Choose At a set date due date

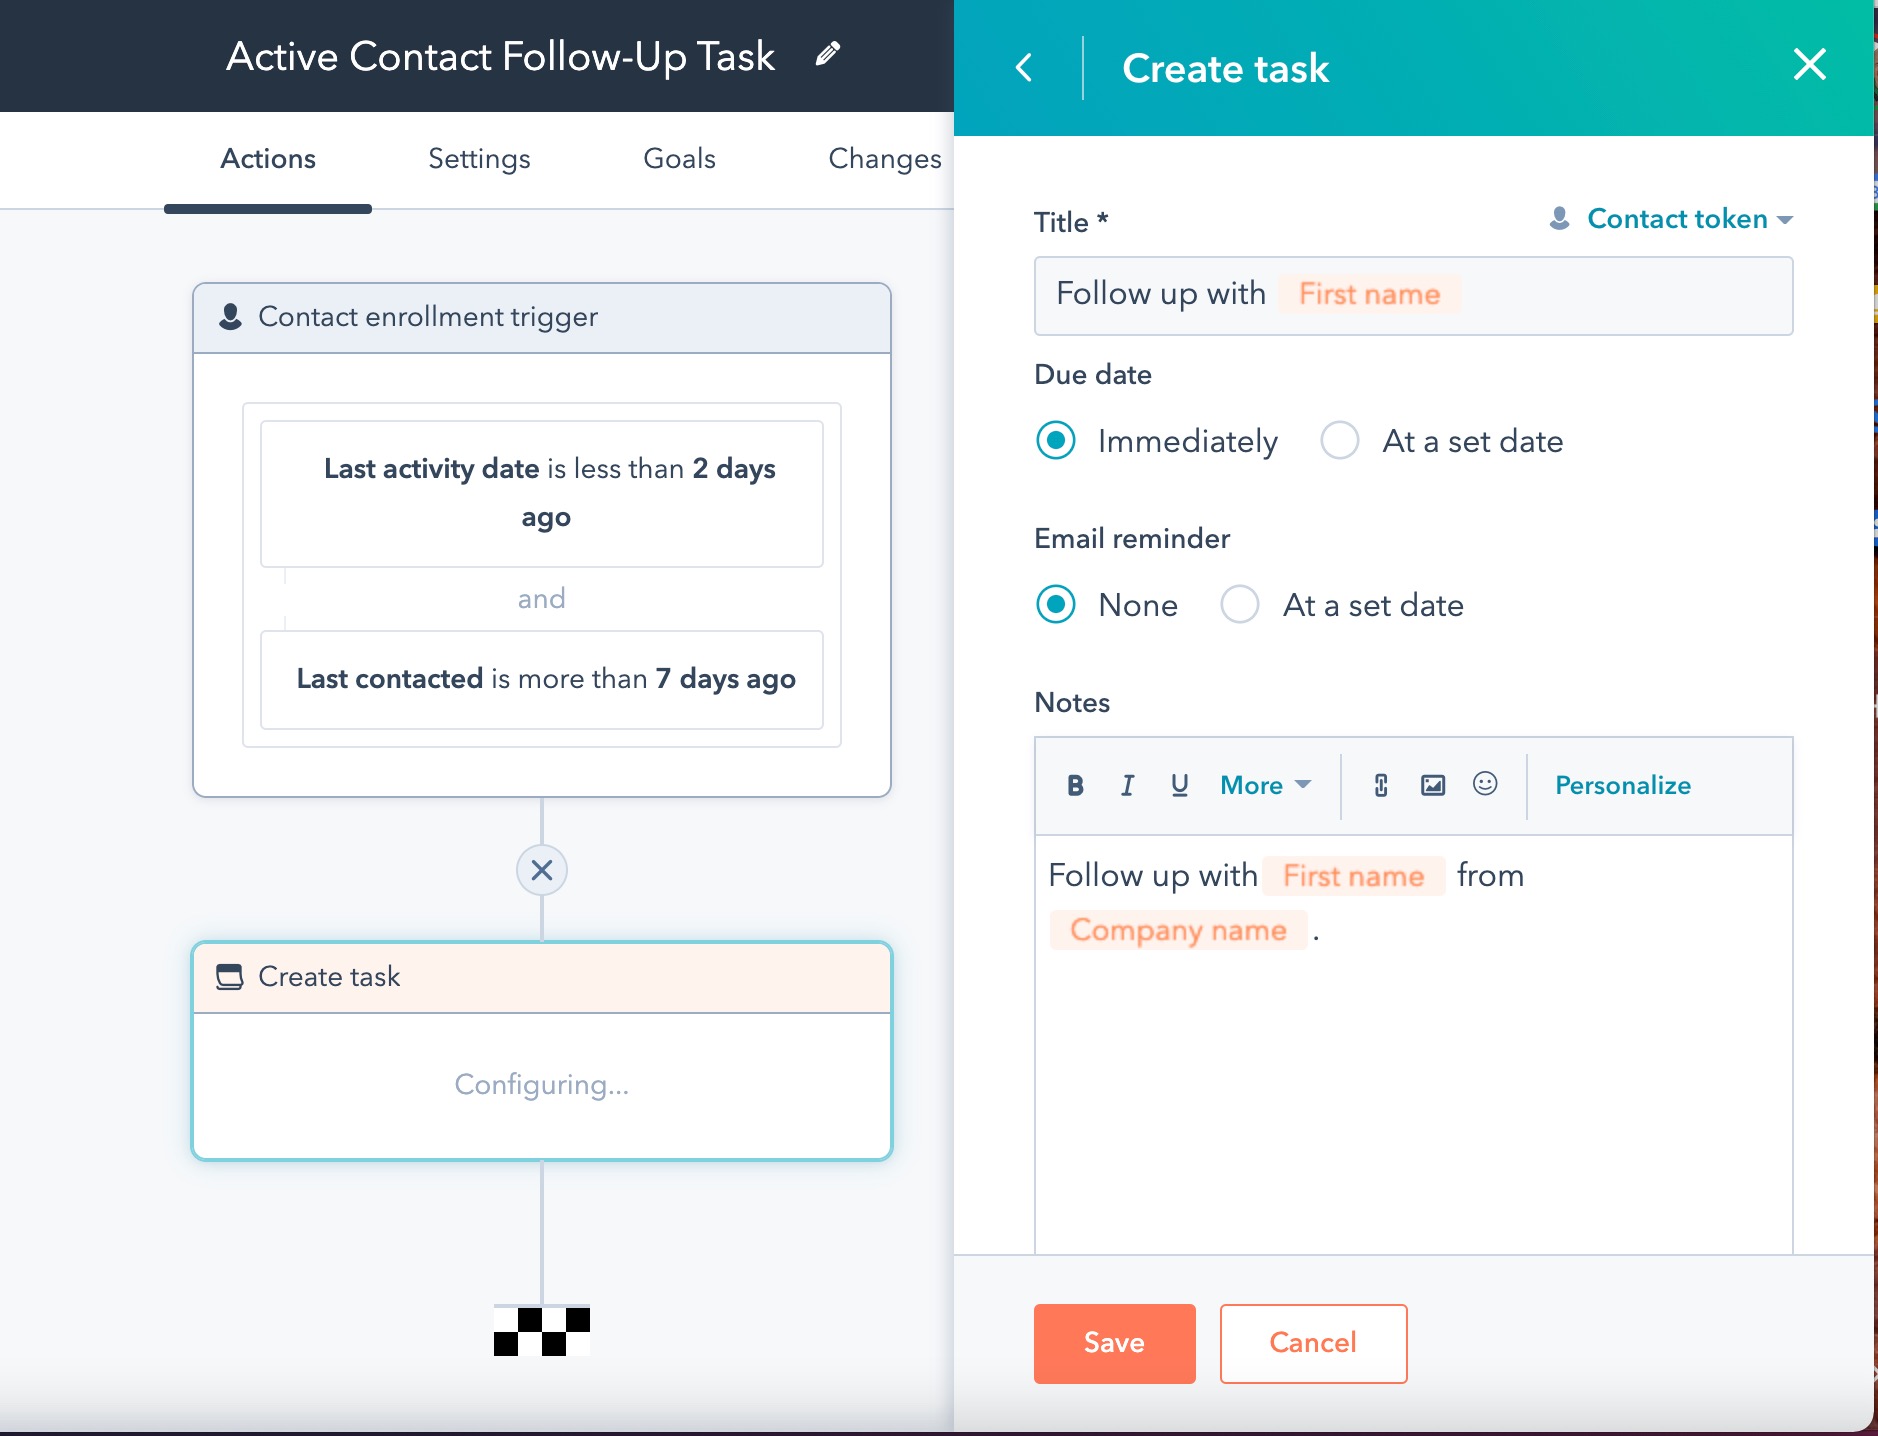click(1340, 441)
